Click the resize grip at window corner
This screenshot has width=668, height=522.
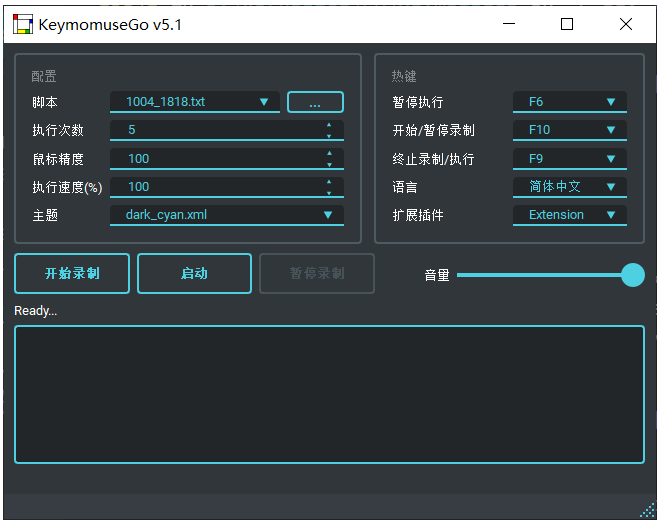pyautogui.click(x=648, y=510)
